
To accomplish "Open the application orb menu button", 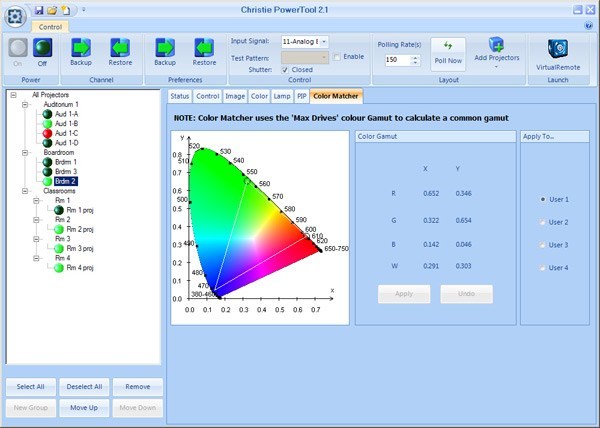I will pyautogui.click(x=15, y=16).
